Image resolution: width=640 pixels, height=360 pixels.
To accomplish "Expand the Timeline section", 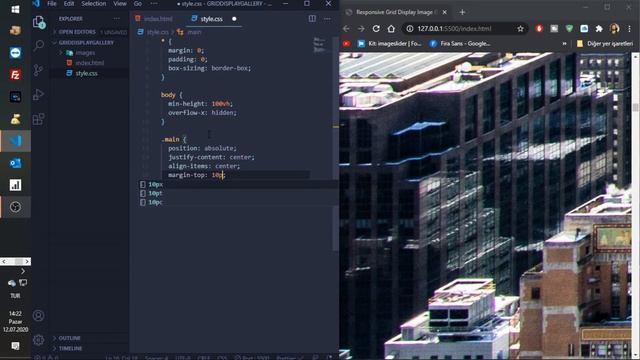I will 70,348.
